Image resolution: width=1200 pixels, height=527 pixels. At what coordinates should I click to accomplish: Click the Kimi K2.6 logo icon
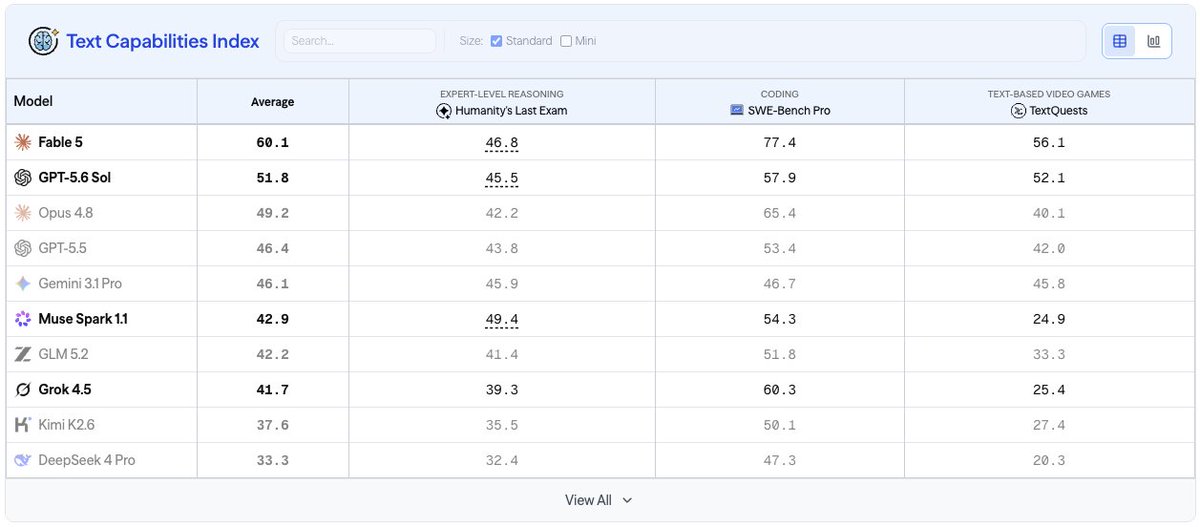(x=23, y=425)
